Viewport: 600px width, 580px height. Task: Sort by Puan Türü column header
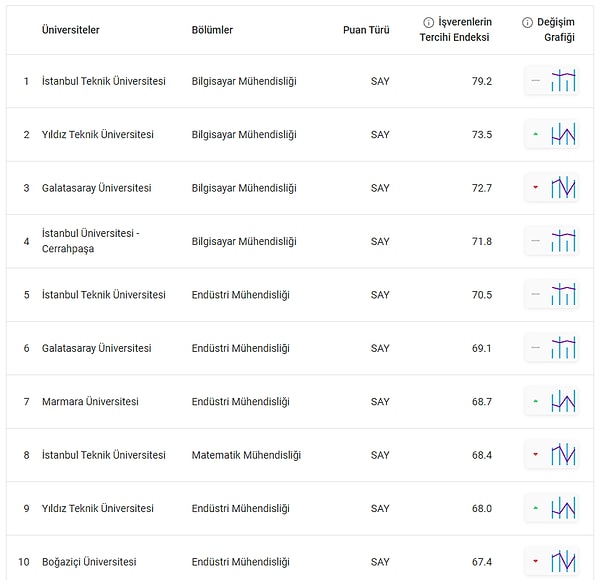point(366,30)
